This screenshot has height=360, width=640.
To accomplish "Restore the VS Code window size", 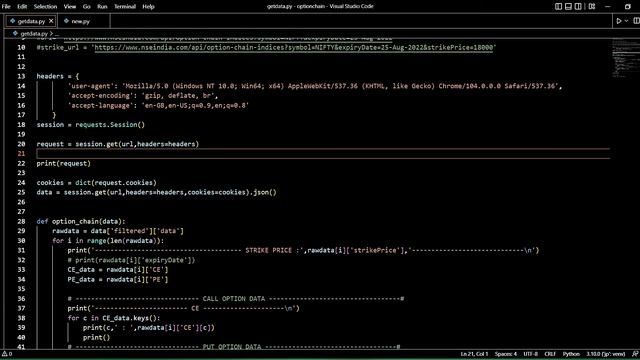I will (628, 7).
